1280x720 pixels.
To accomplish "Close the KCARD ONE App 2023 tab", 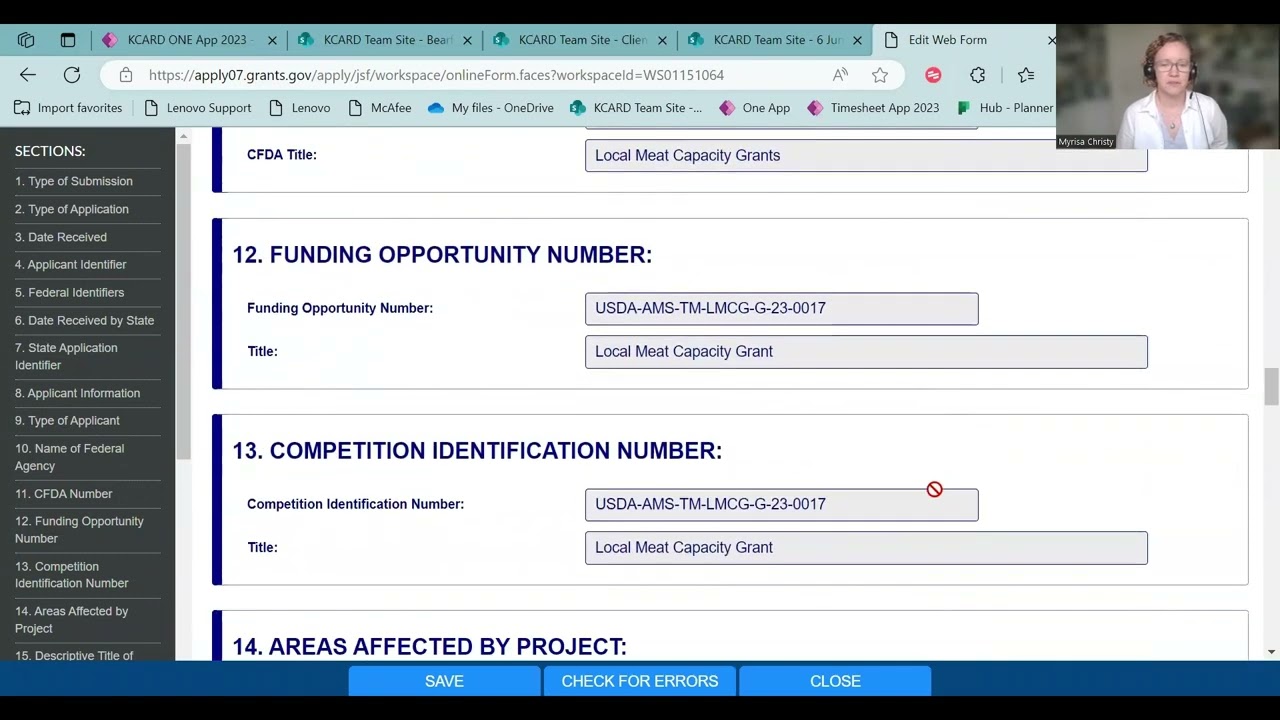I will 273,40.
